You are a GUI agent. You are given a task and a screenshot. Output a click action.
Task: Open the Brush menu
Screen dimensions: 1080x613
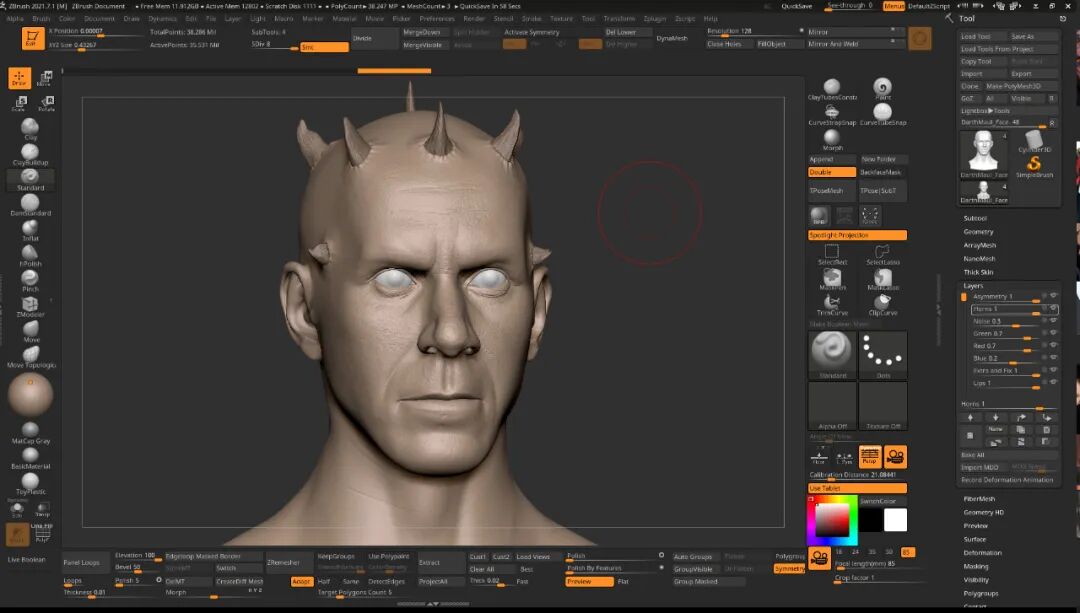[x=41, y=19]
